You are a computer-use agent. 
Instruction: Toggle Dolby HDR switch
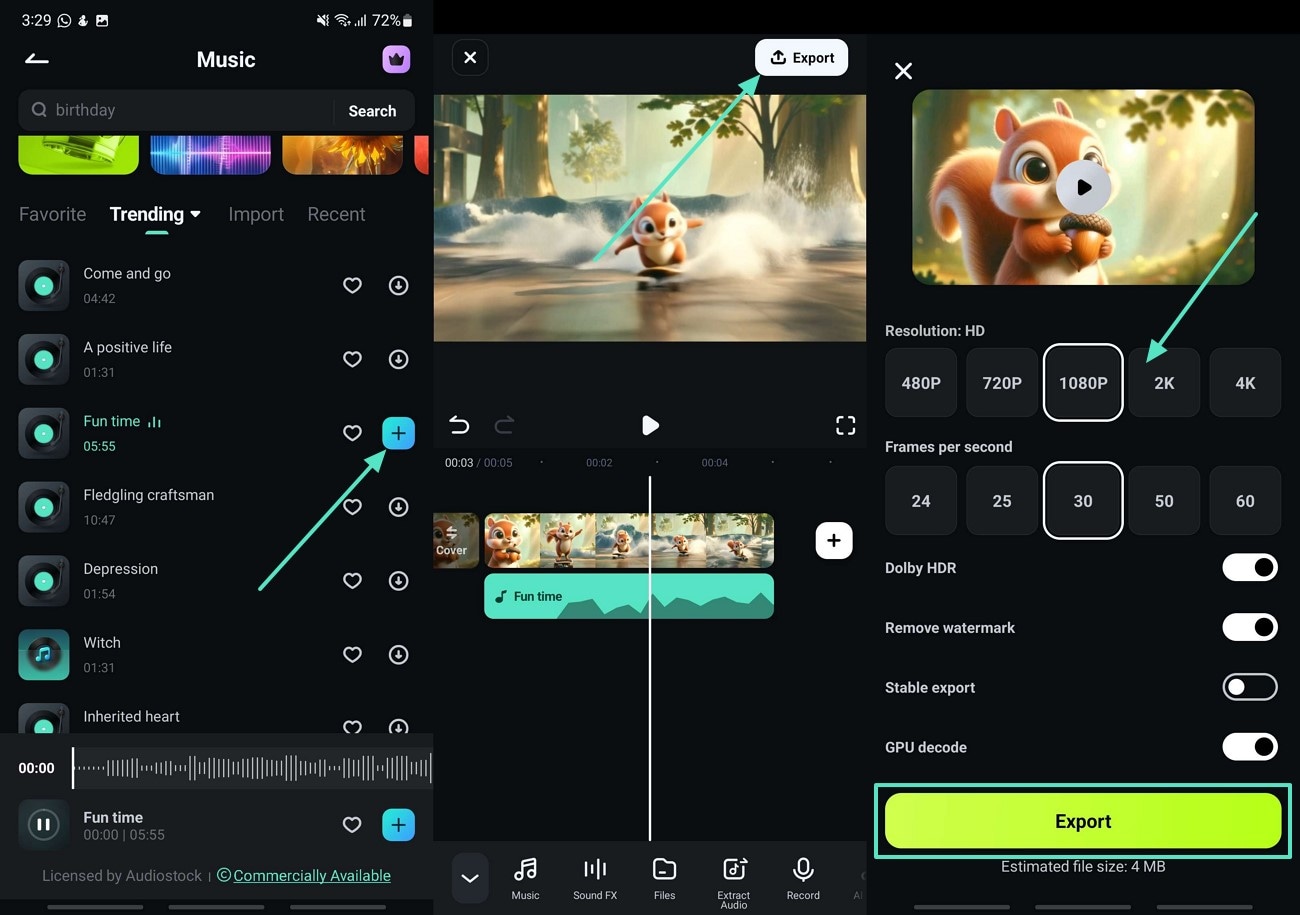[x=1250, y=568]
